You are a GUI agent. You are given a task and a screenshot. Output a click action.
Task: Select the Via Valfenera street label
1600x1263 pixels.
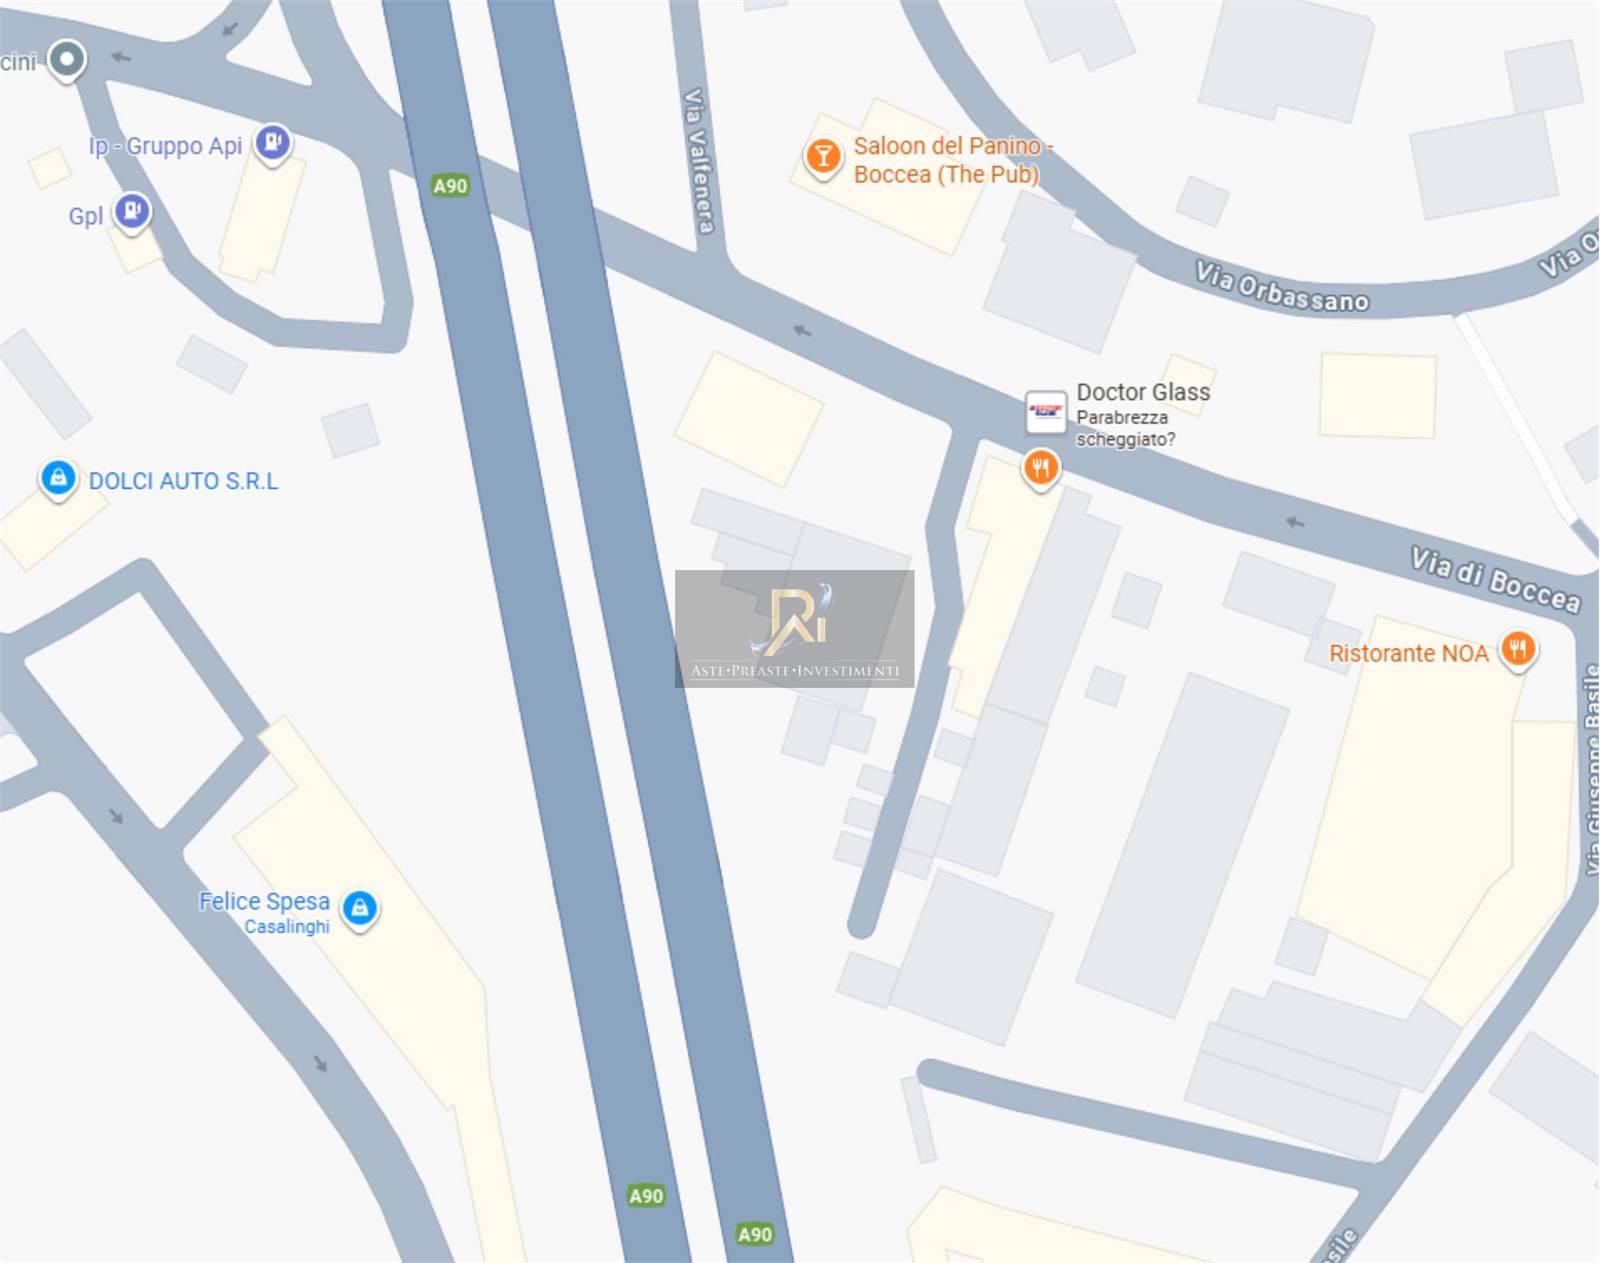(698, 162)
